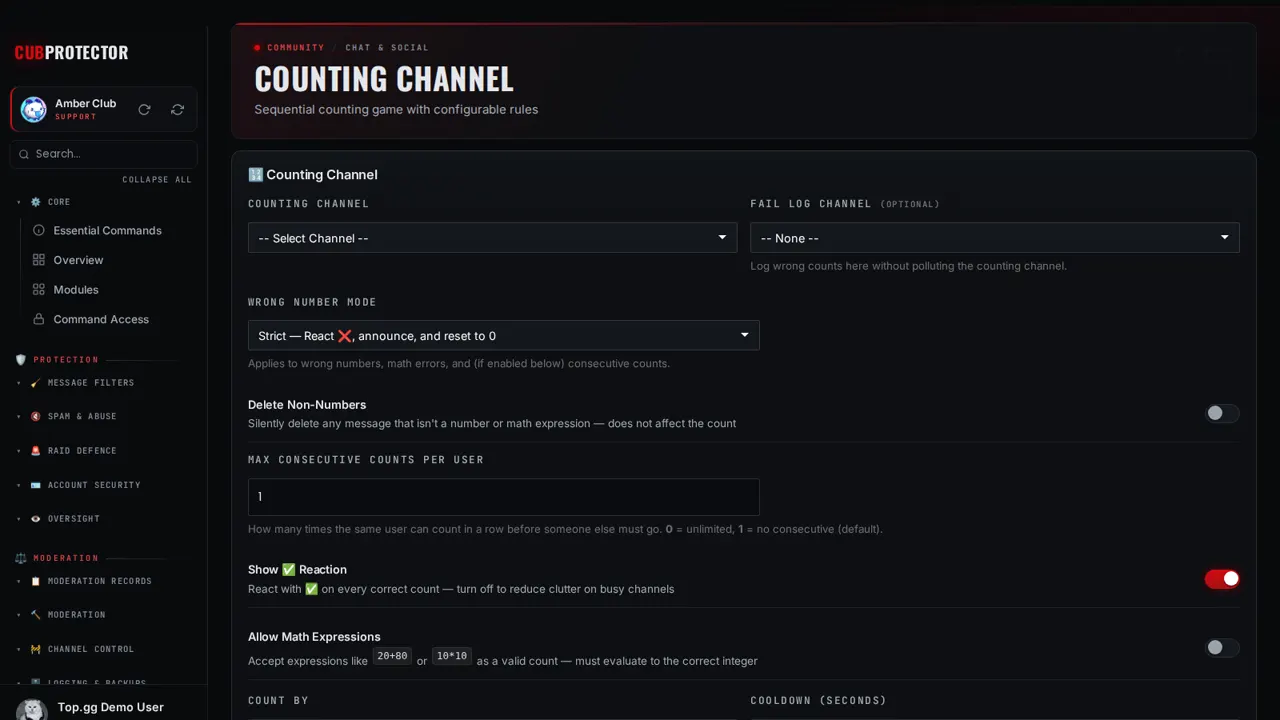
Task: Click the double-arrow sync icon beside Amber Club
Action: click(x=177, y=110)
